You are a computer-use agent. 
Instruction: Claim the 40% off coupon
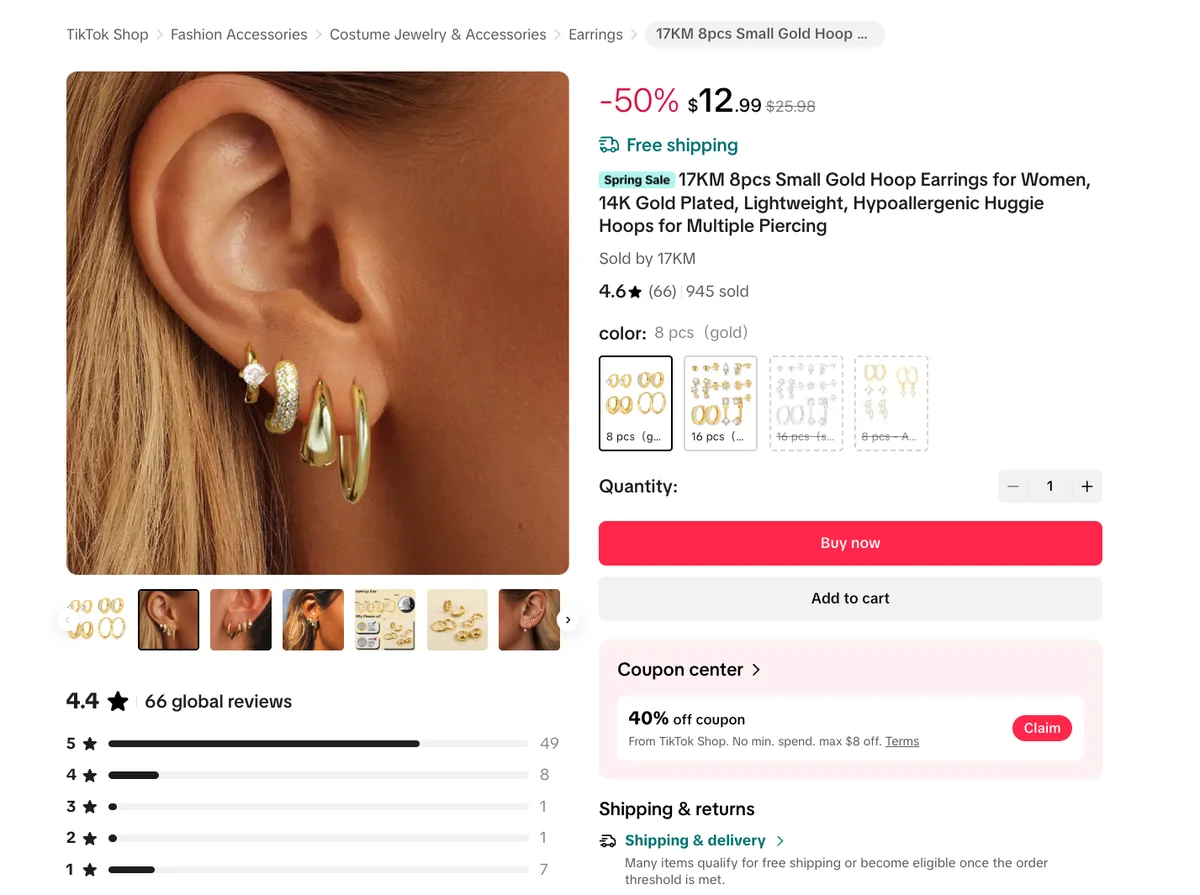(1042, 728)
